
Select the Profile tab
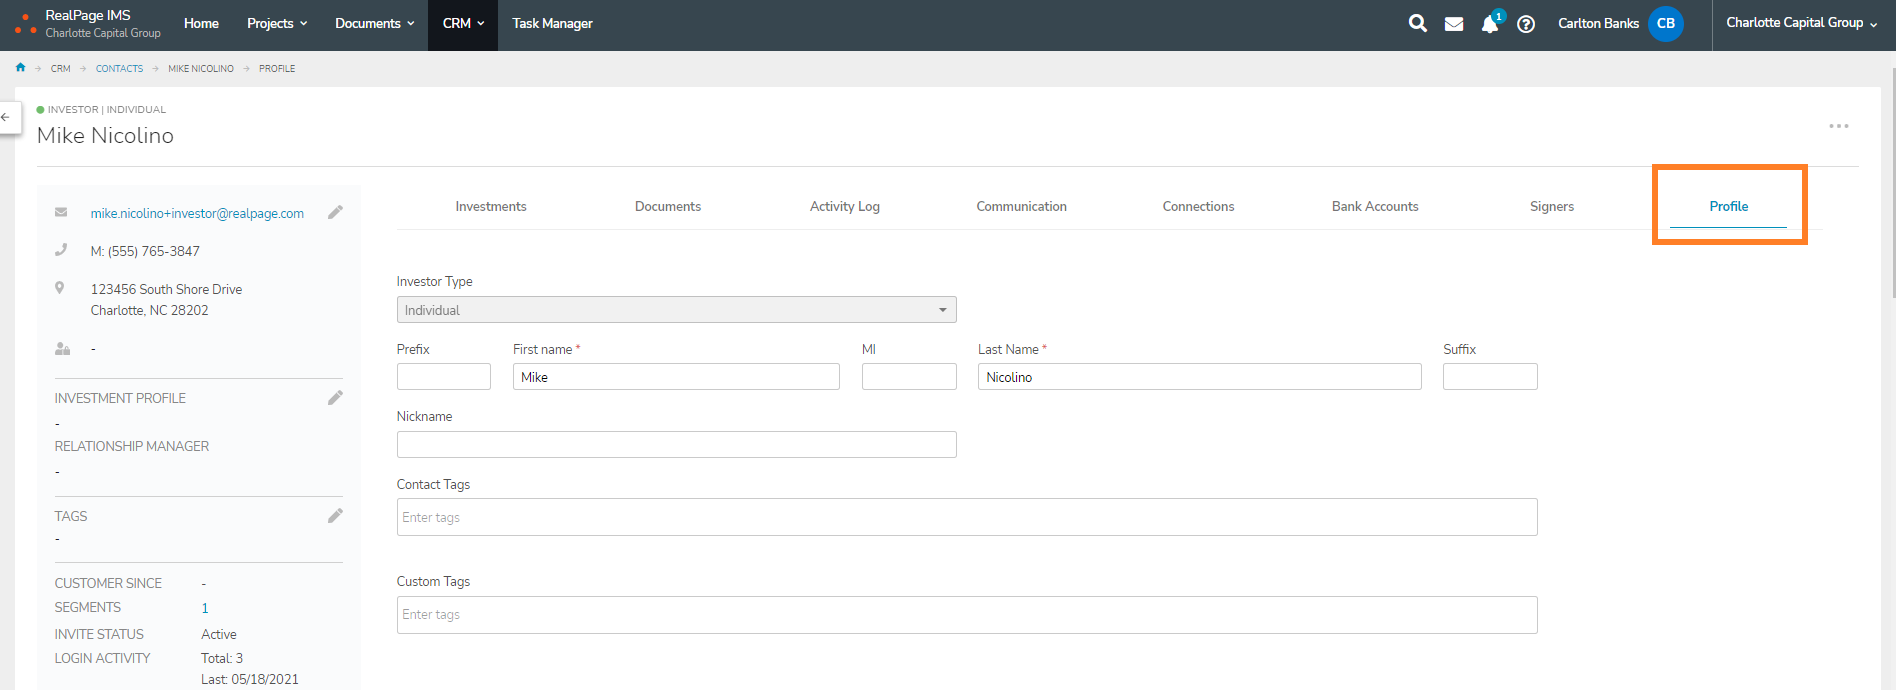(1729, 207)
